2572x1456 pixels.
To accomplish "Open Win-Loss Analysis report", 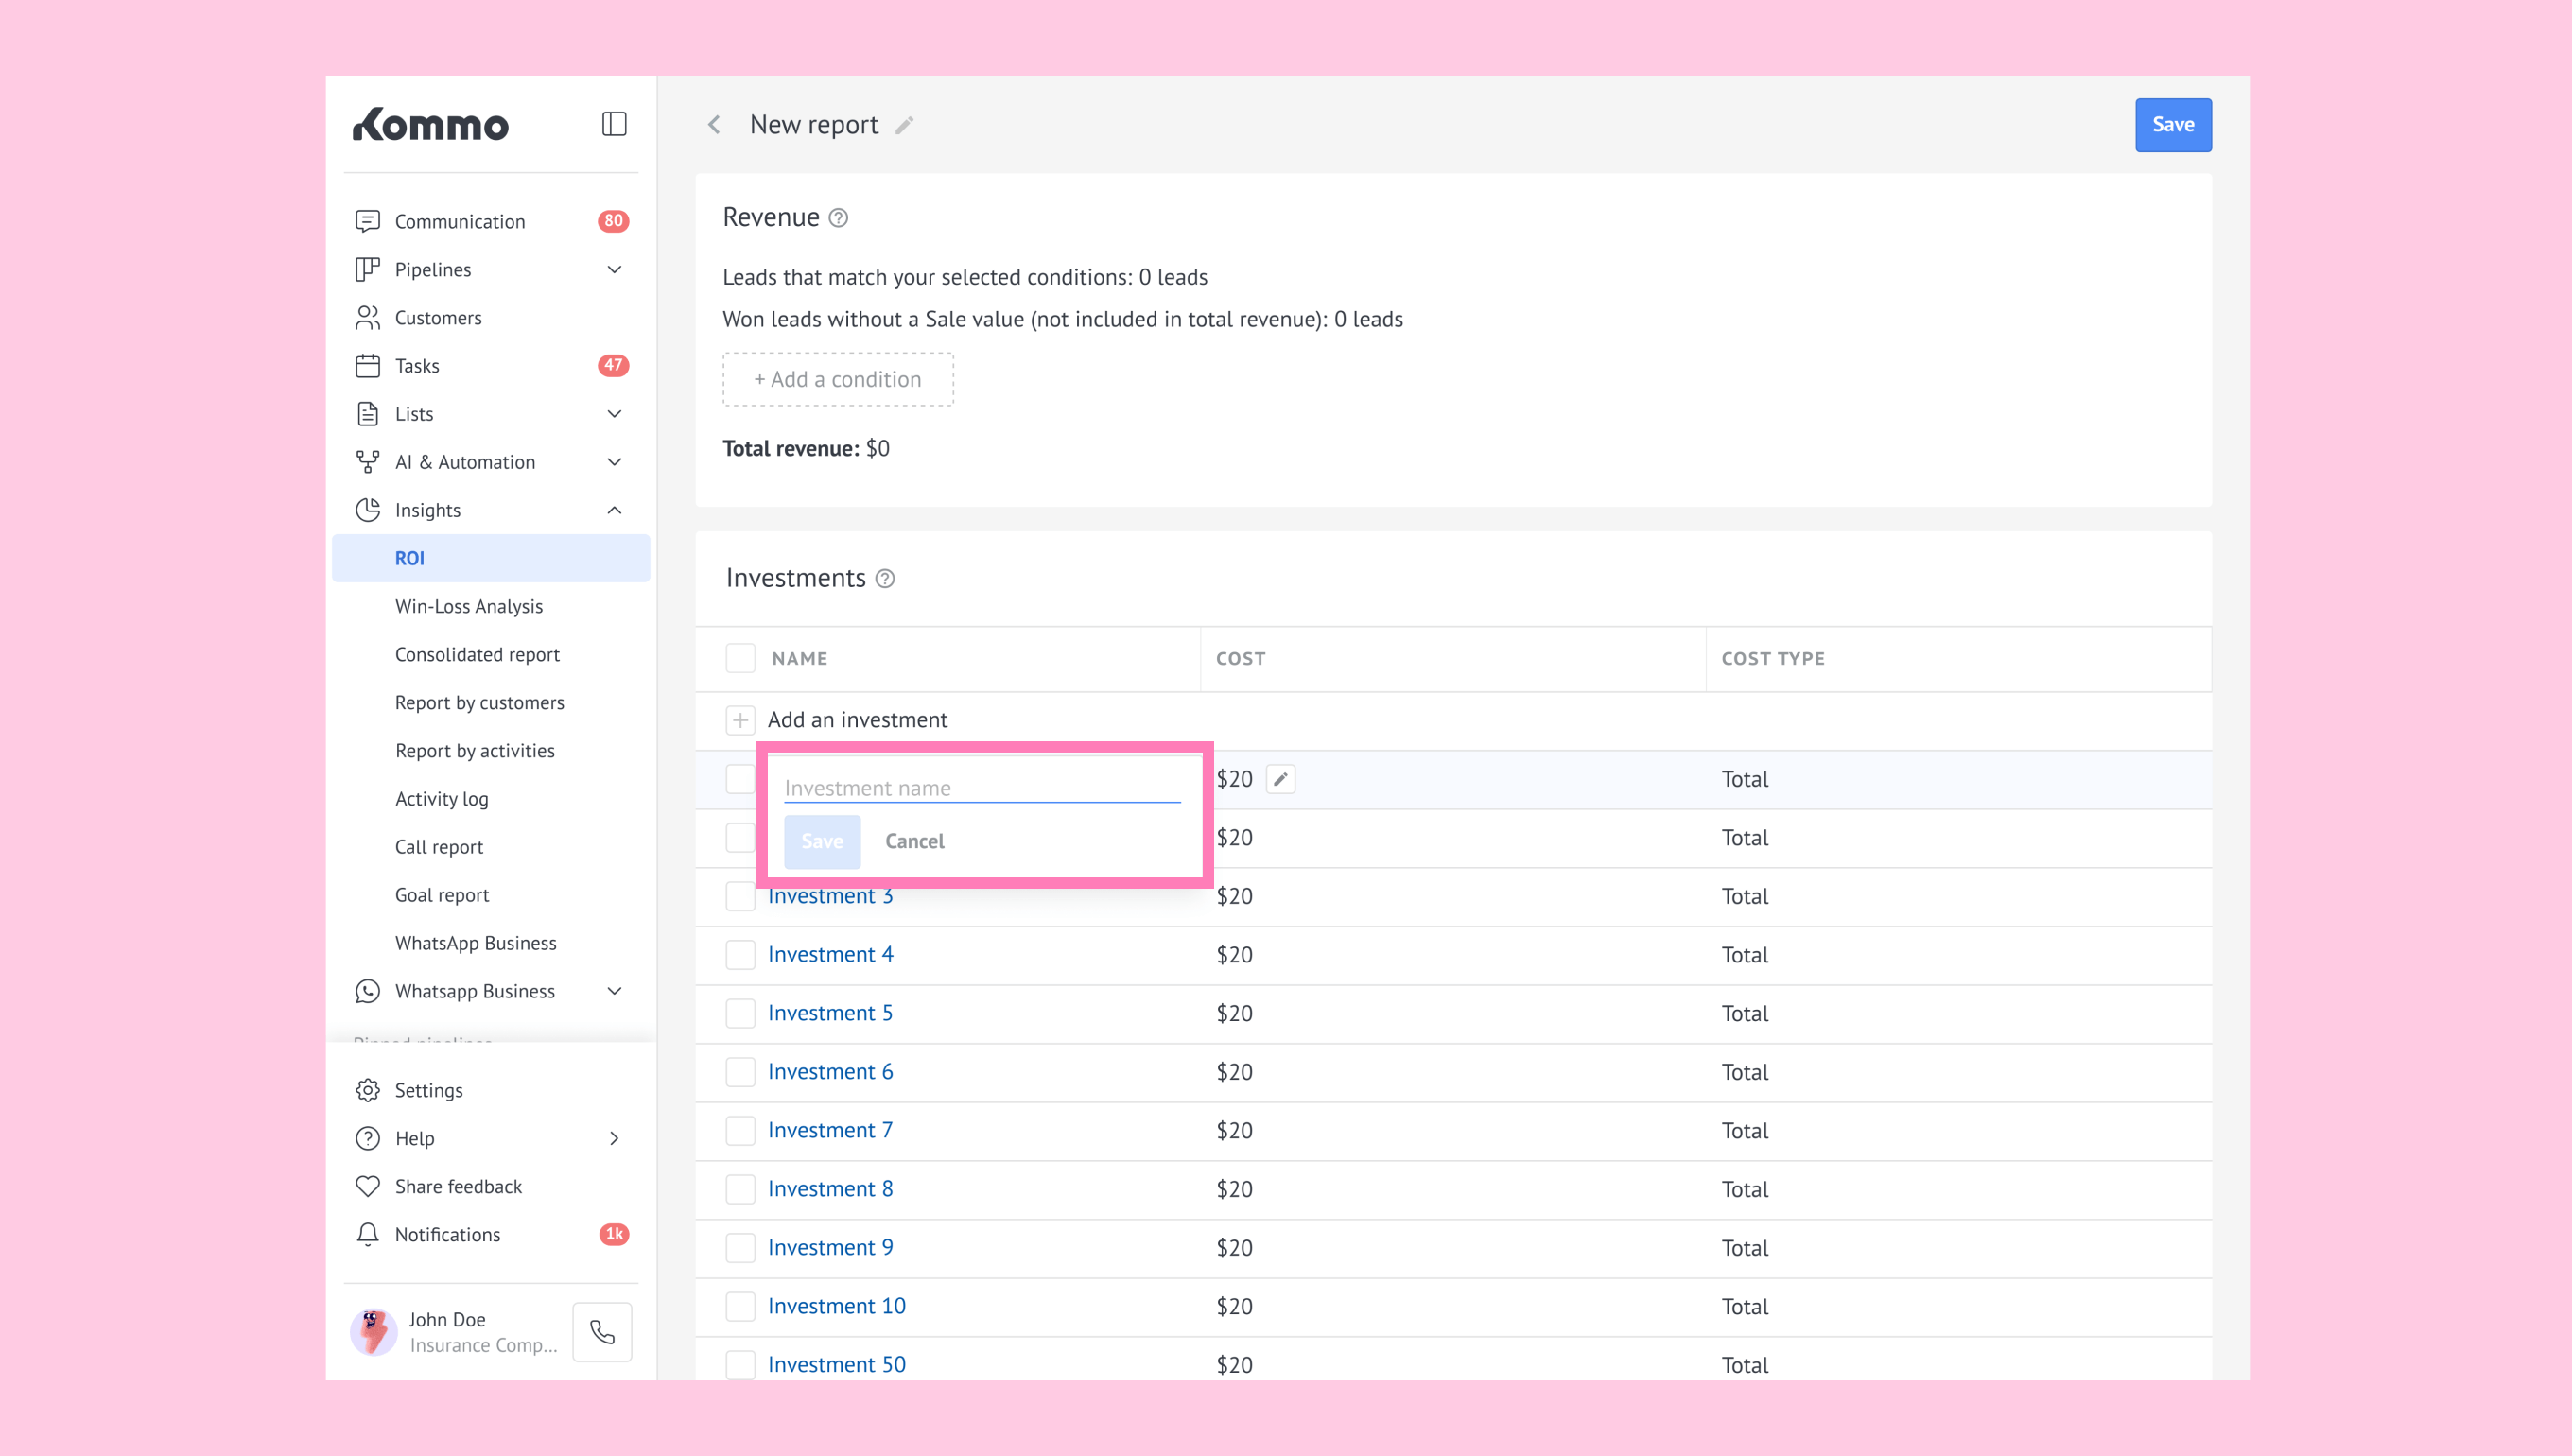I will [468, 606].
